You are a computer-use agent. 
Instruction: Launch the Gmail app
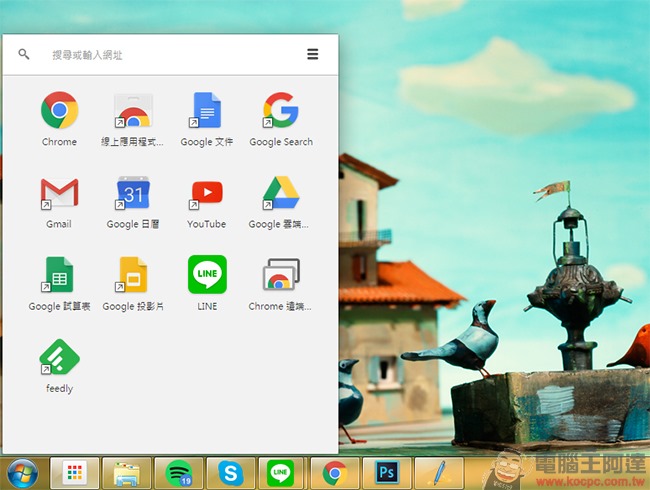[x=59, y=193]
